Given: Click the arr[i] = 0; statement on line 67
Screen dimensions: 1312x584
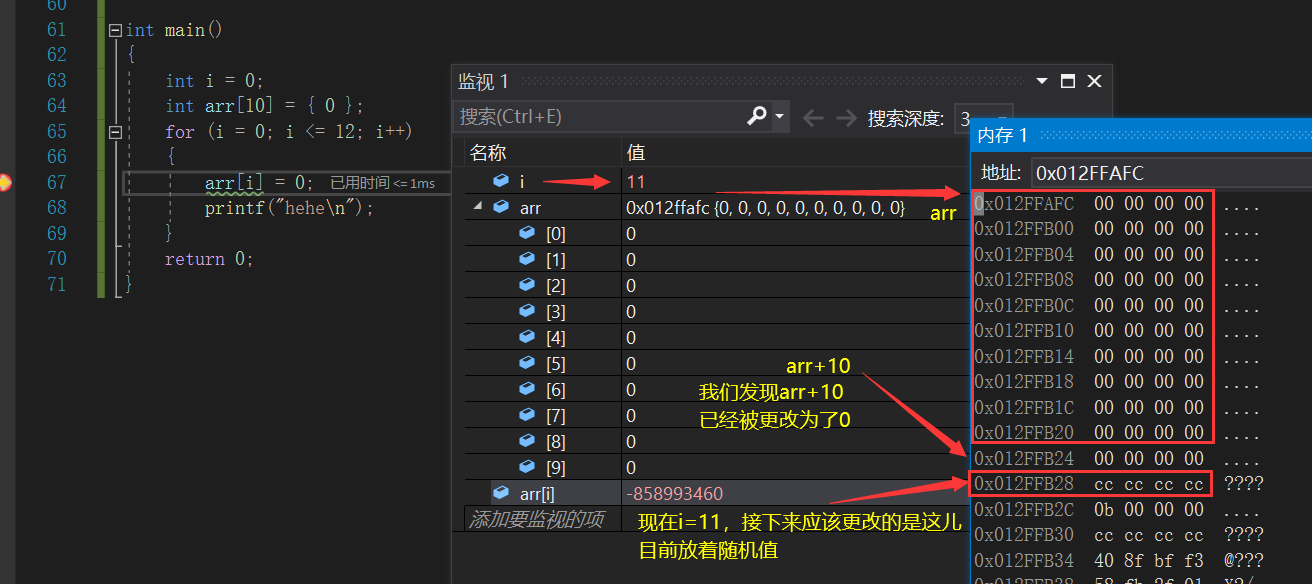Looking at the screenshot, I should click(x=259, y=182).
